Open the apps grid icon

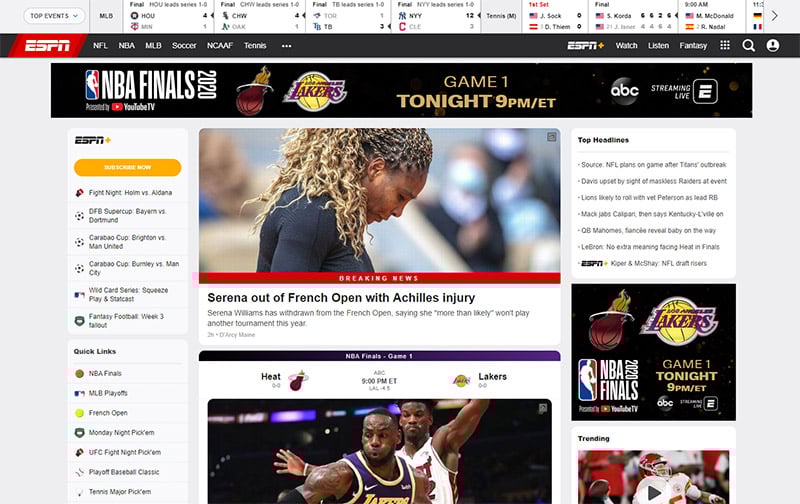tap(724, 45)
